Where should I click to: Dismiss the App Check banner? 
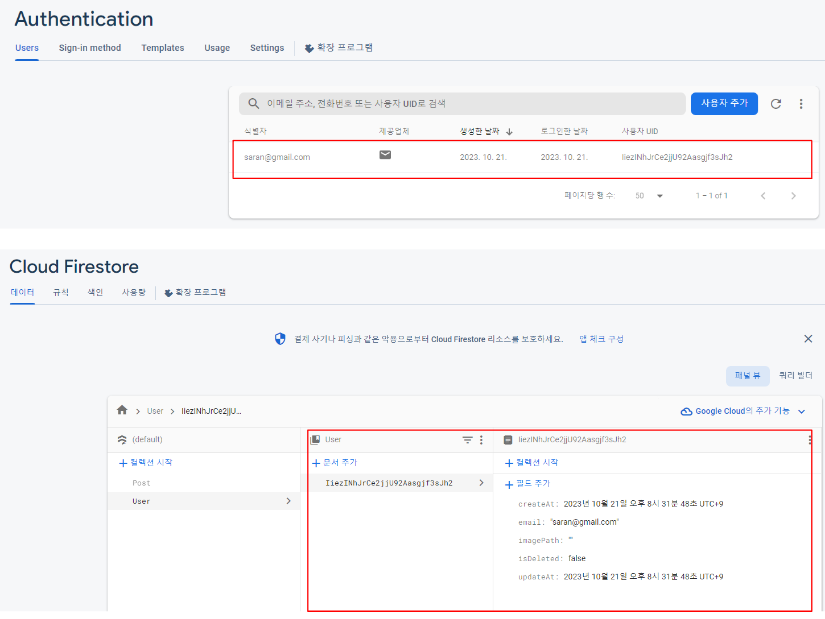(808, 339)
